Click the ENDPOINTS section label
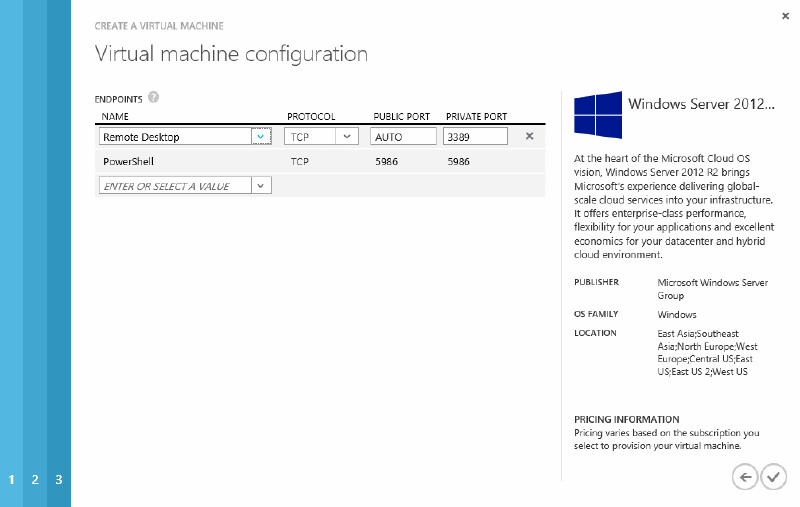800x507 pixels. 118,99
